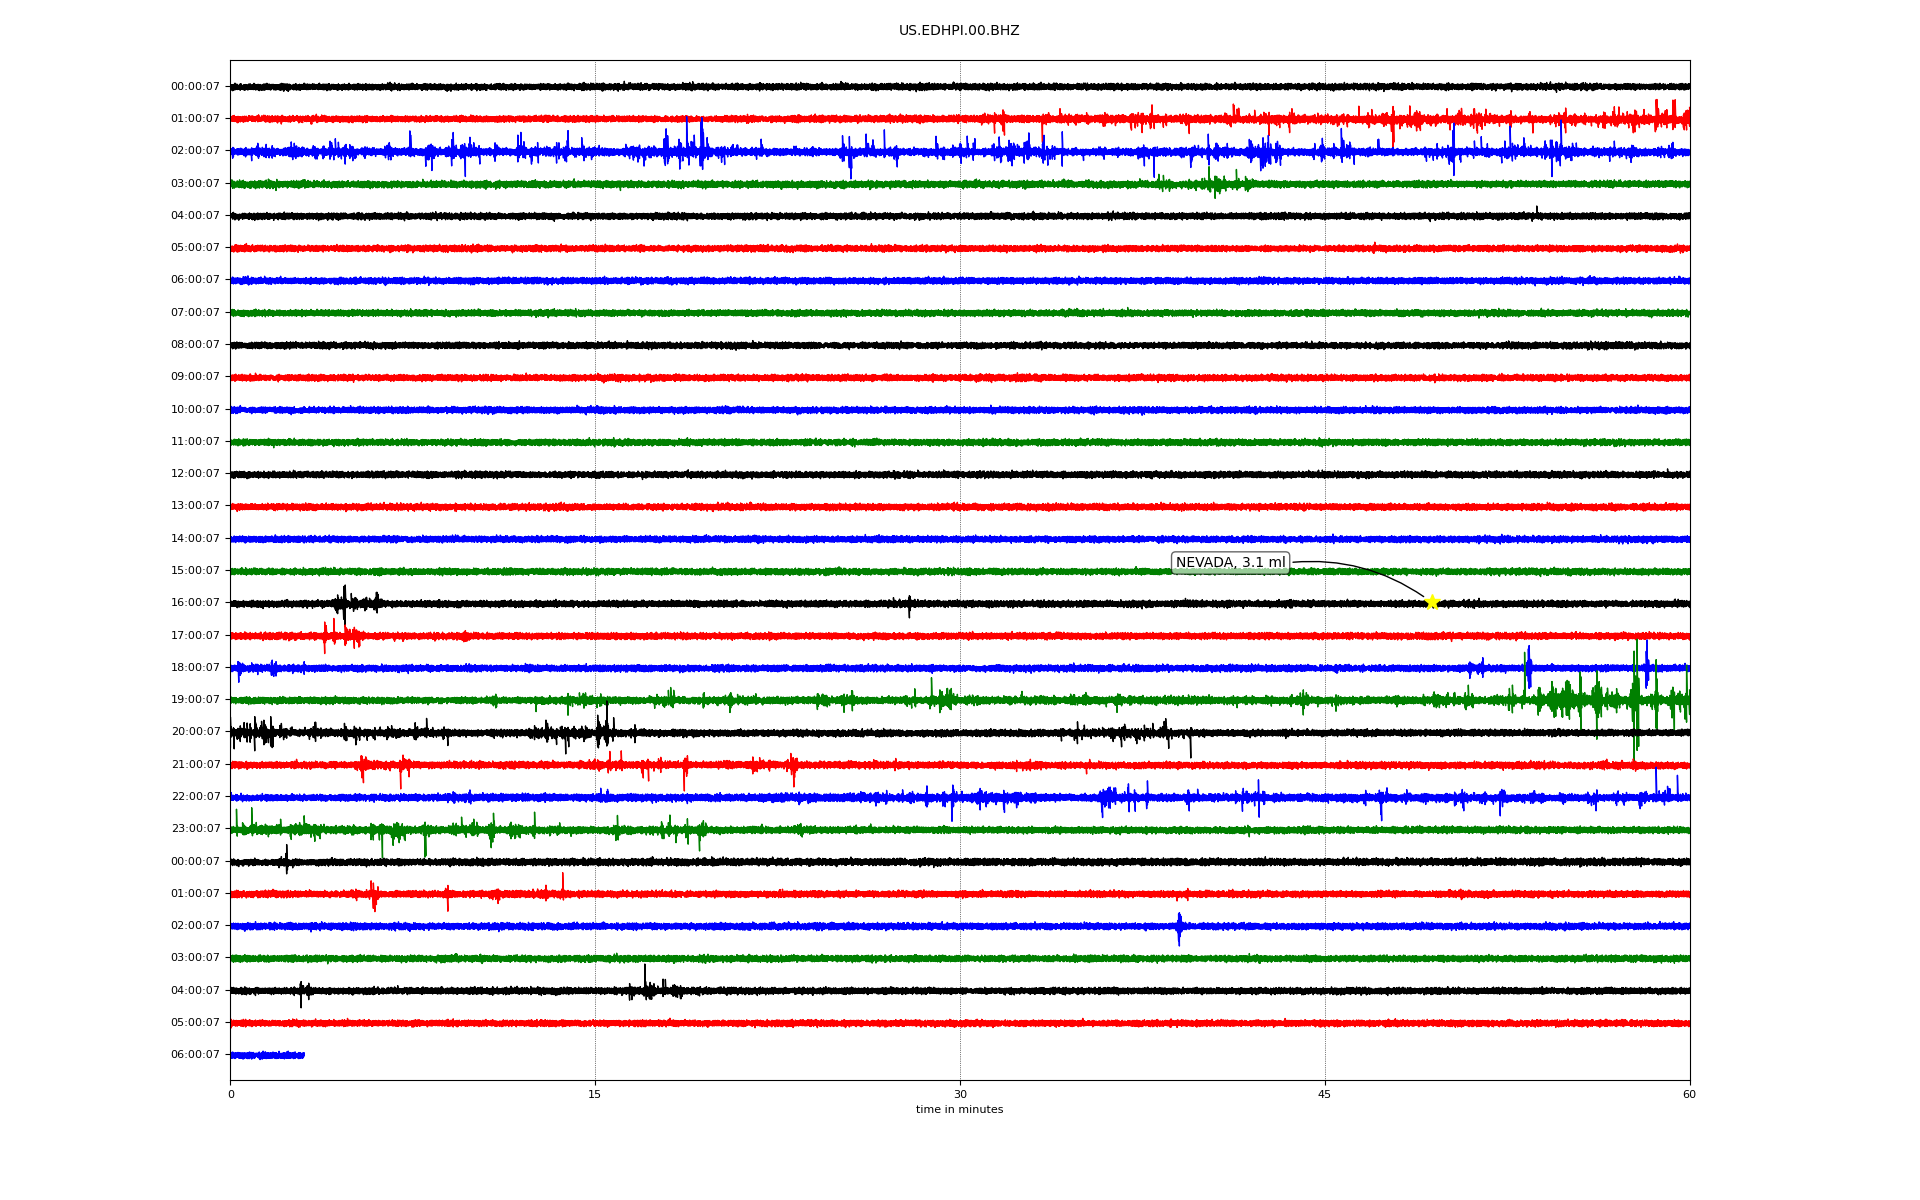The height and width of the screenshot is (1200, 1920).
Task: Click the 'time in minutes' axis label
Action: 958,1110
